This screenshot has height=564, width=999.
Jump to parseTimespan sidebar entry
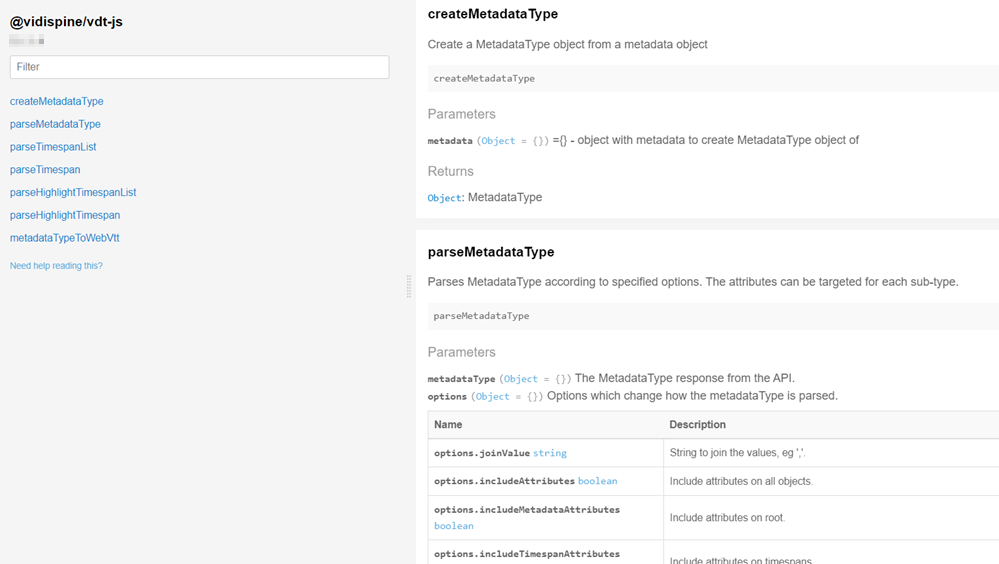click(45, 170)
